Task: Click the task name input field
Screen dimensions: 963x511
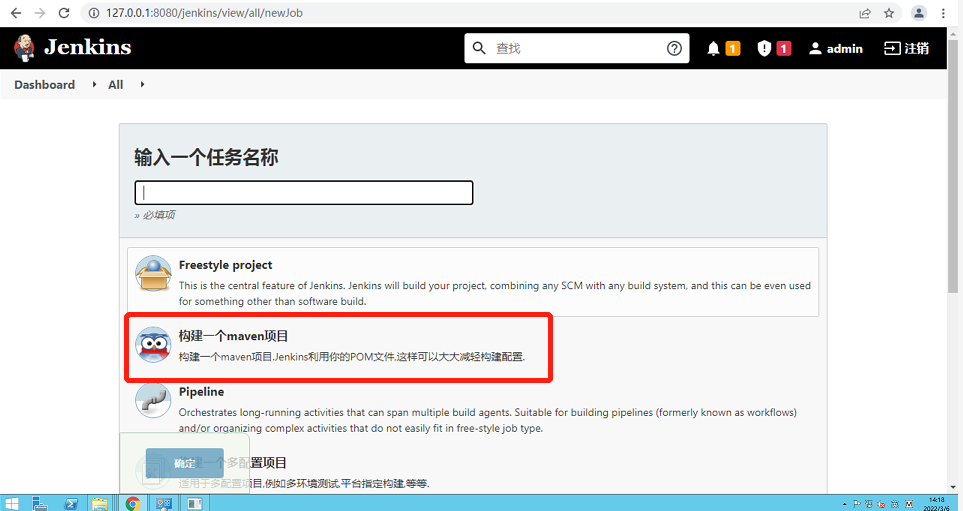Action: [x=303, y=192]
